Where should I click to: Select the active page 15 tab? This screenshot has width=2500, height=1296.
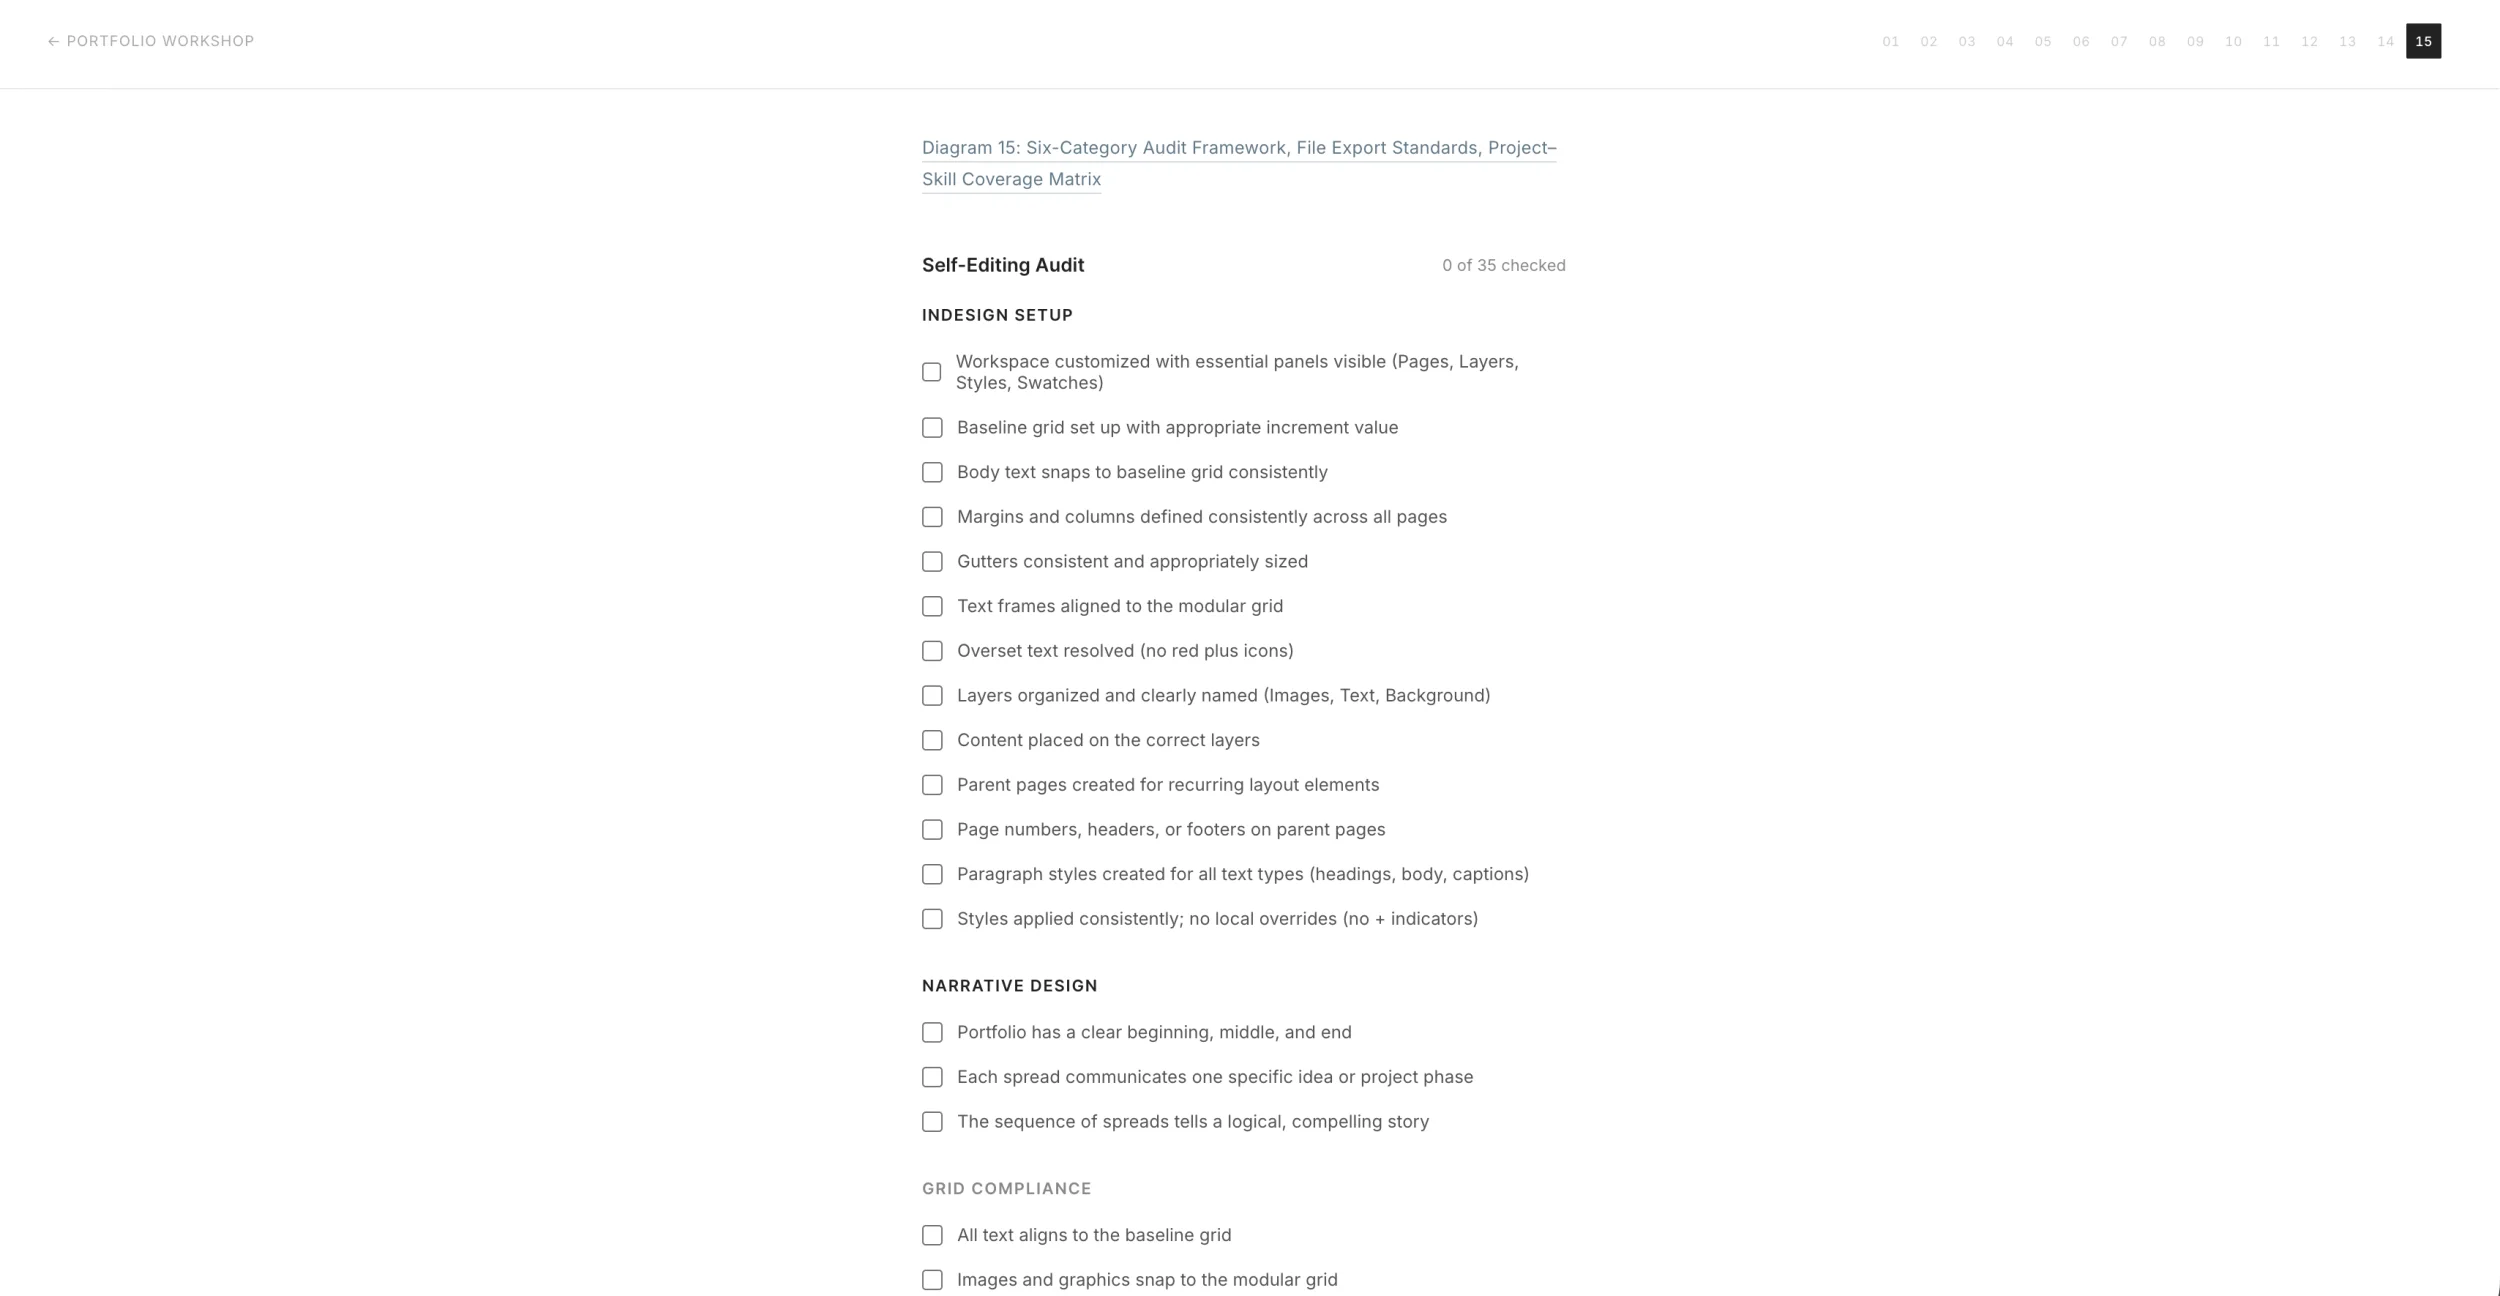click(2423, 41)
